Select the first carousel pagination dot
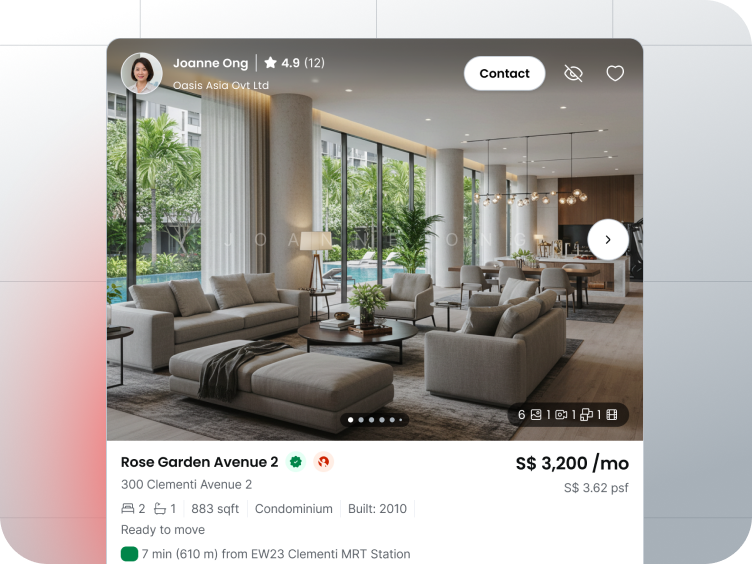752x564 pixels. [351, 420]
